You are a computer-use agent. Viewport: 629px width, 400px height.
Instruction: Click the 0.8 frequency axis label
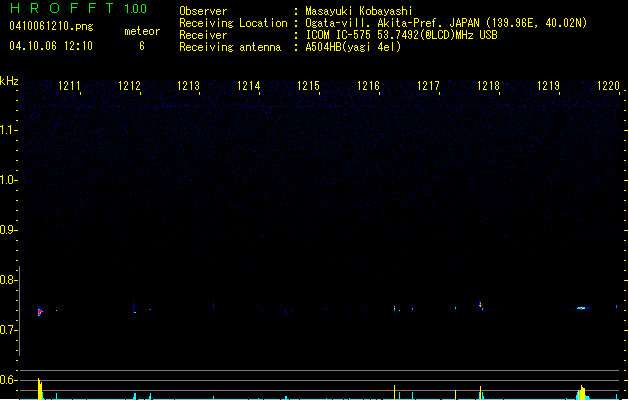8,280
